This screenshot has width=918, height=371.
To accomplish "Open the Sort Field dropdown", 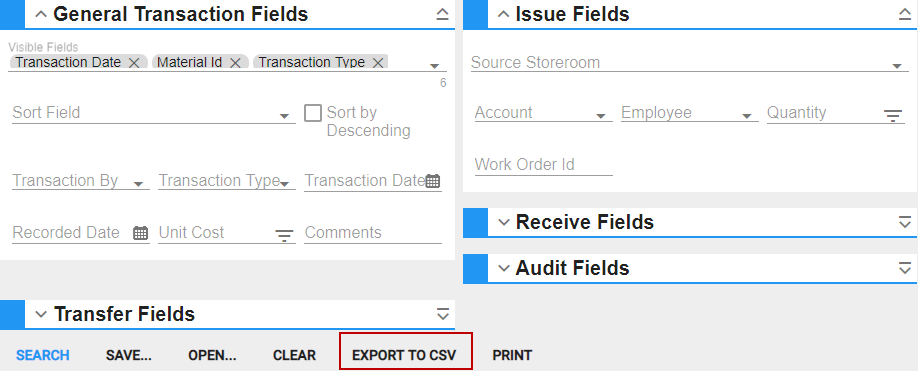I will (153, 113).
